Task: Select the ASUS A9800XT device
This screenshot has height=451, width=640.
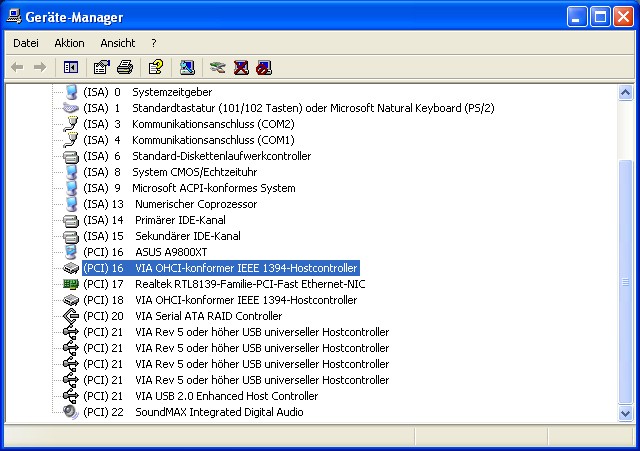Action: click(145, 252)
